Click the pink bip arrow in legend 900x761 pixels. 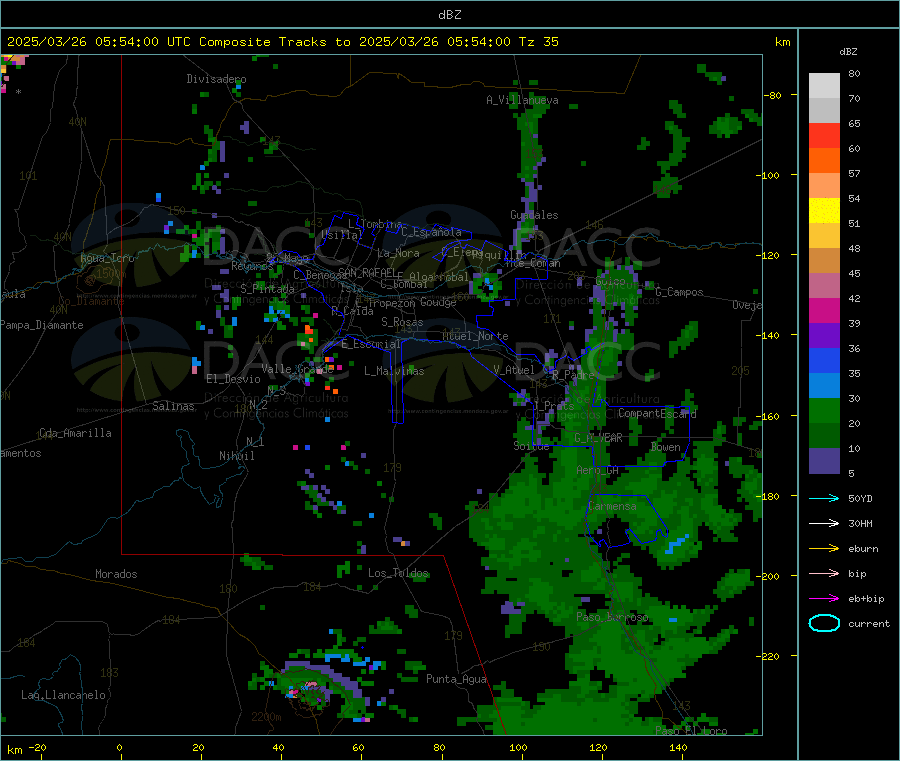[824, 573]
